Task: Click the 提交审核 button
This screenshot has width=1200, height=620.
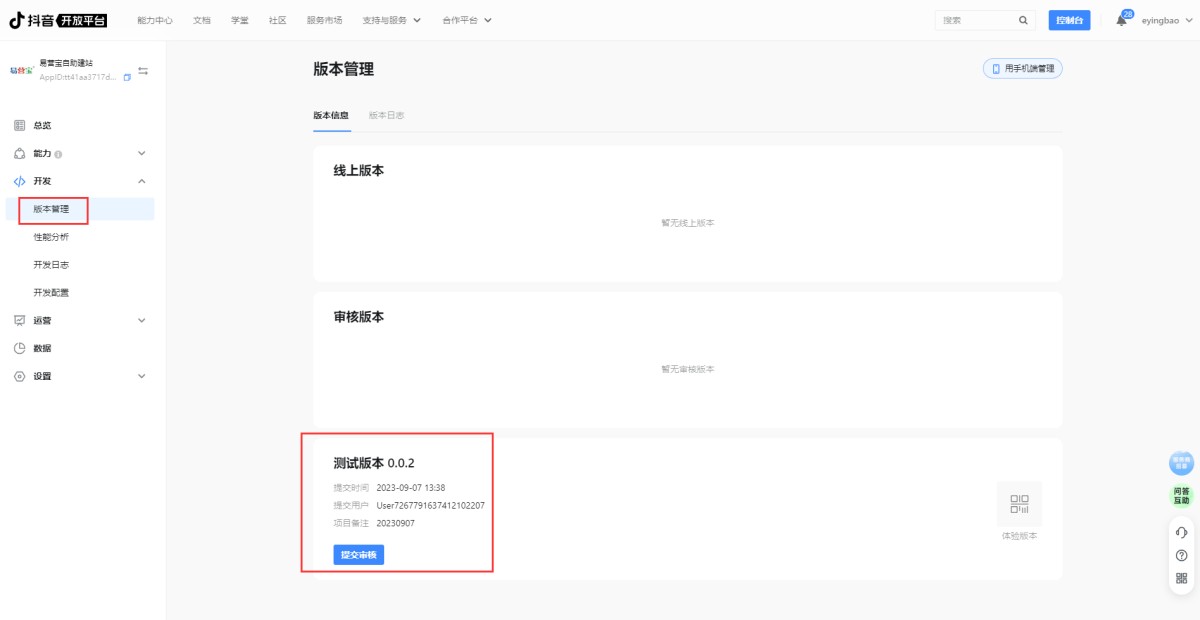Action: pyautogui.click(x=358, y=555)
